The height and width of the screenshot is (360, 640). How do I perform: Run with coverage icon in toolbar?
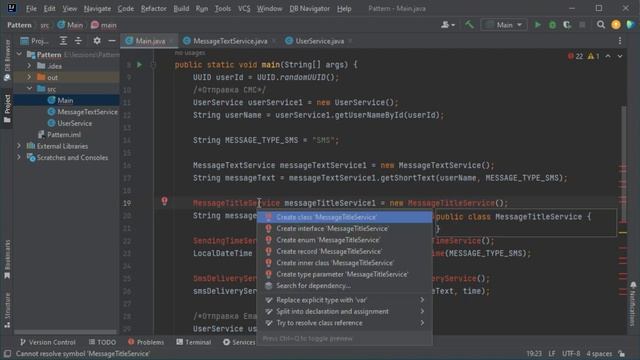[567, 25]
